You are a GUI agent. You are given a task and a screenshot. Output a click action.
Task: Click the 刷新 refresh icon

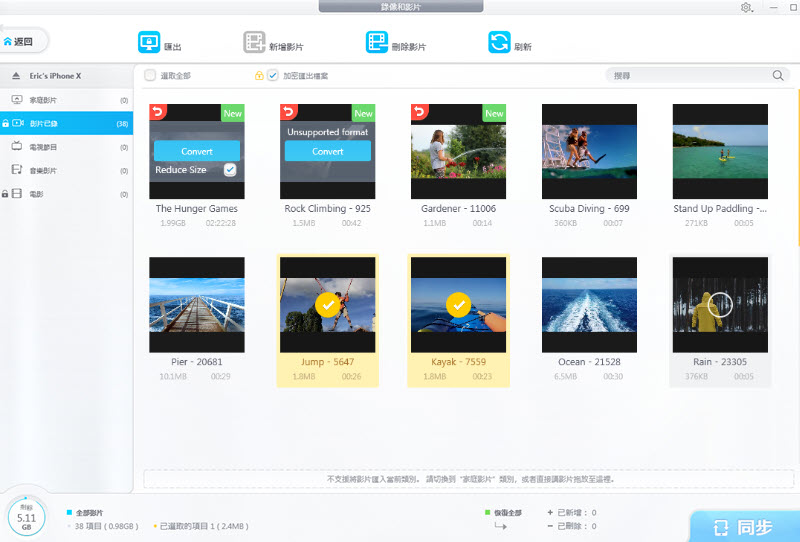point(499,43)
